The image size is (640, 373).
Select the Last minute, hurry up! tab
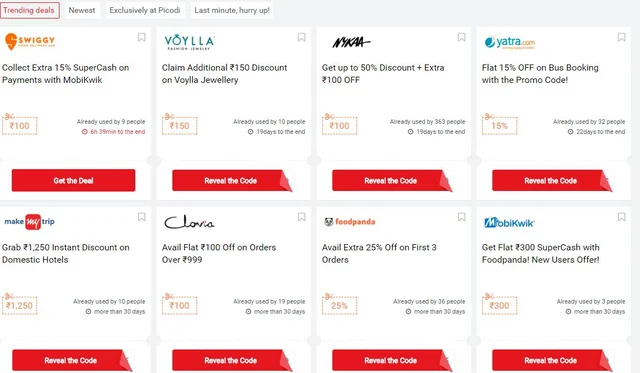(x=232, y=10)
